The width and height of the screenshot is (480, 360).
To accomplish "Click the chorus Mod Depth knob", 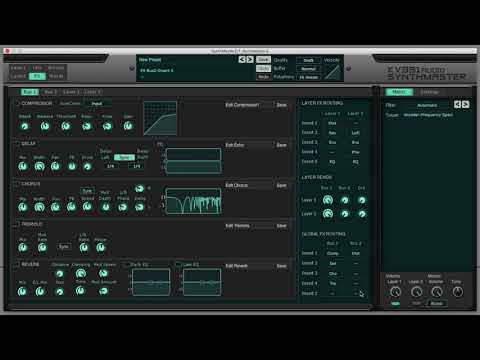I will 105,207.
